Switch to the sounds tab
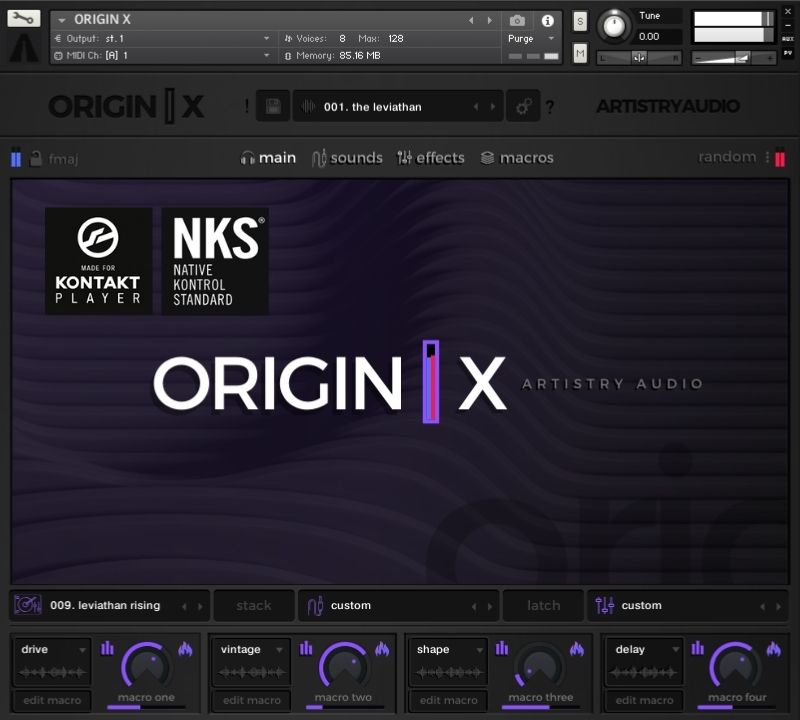This screenshot has height=720, width=800. pos(346,158)
